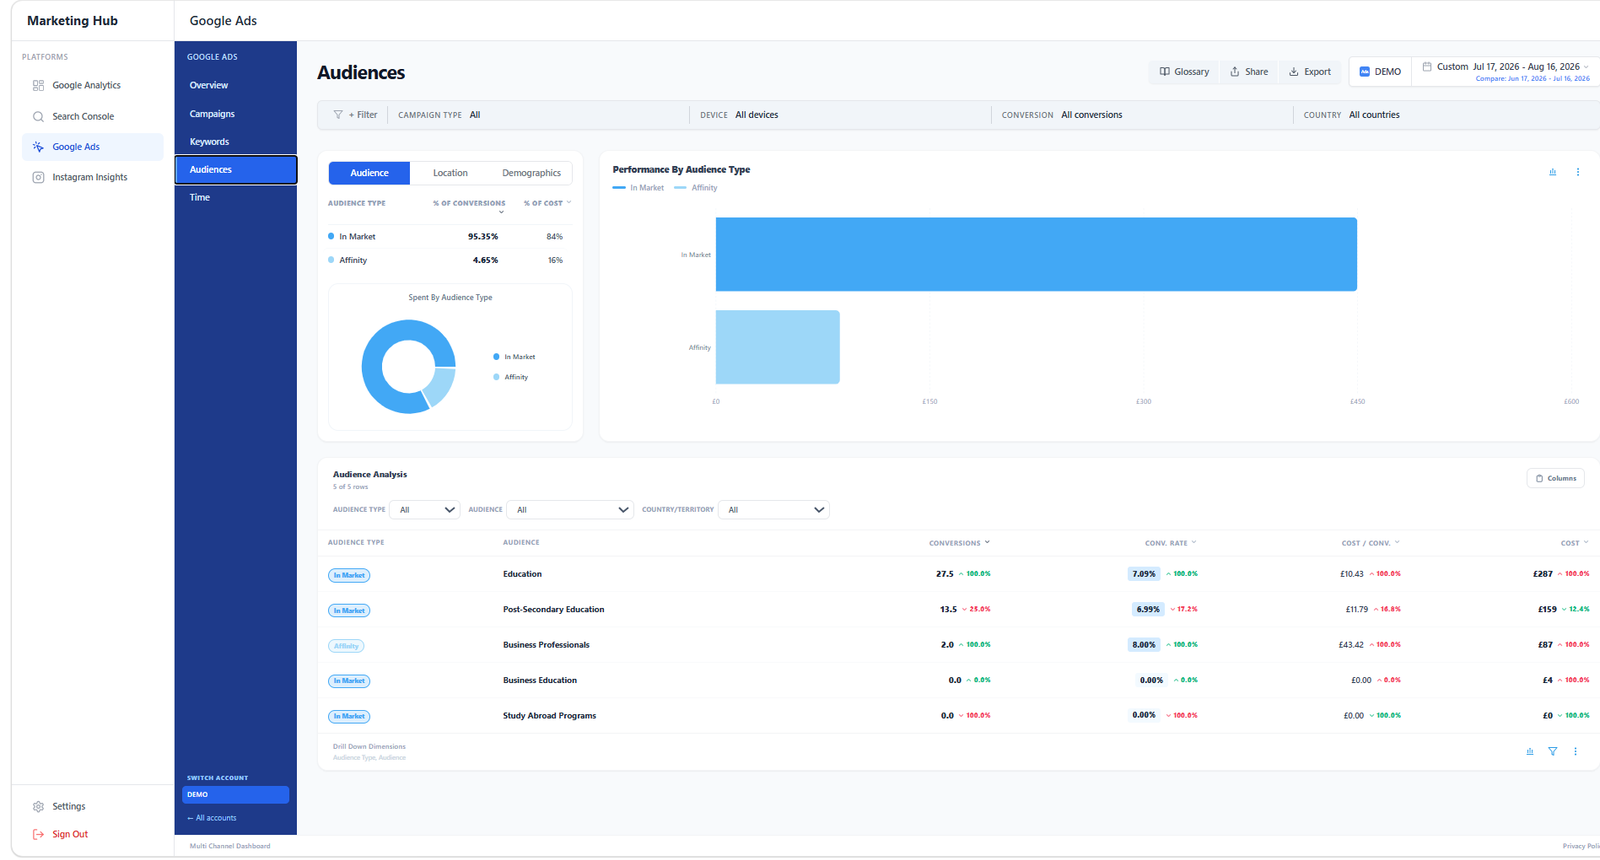Switch to the Demographics tab
This screenshot has height=860, width=1600.
tap(531, 173)
